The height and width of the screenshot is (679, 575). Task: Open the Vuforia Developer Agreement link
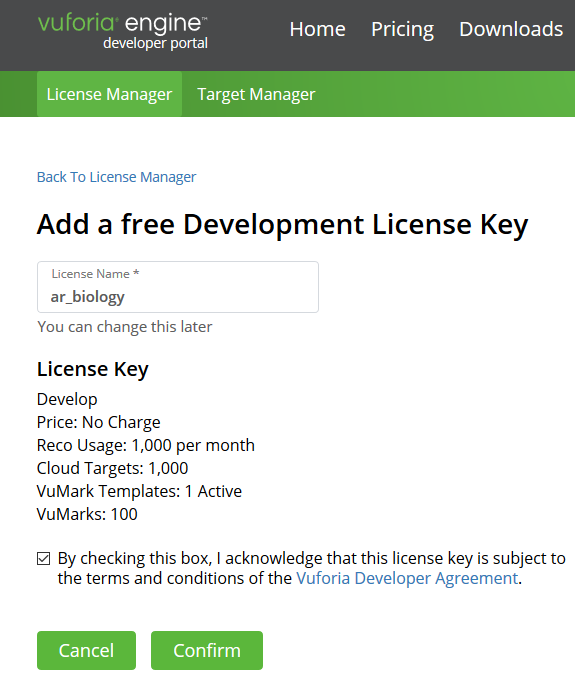[407, 579]
